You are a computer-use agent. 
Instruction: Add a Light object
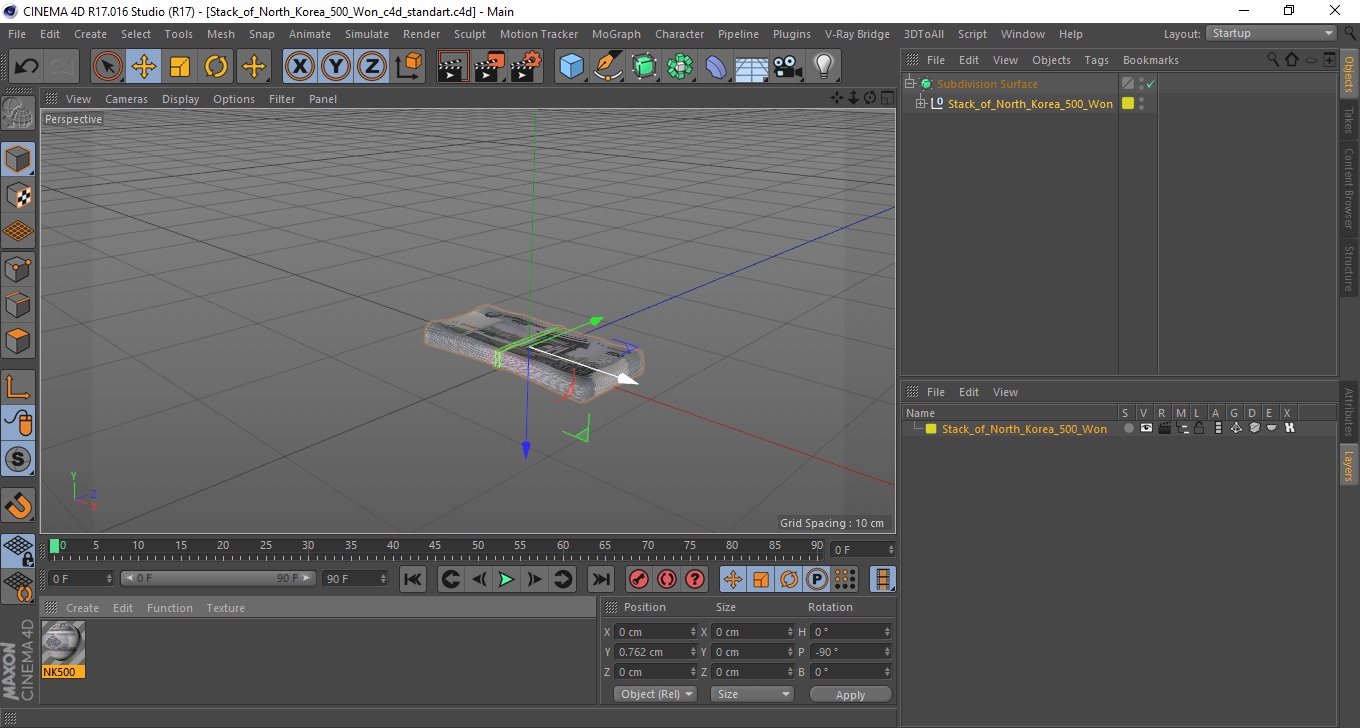[x=823, y=67]
